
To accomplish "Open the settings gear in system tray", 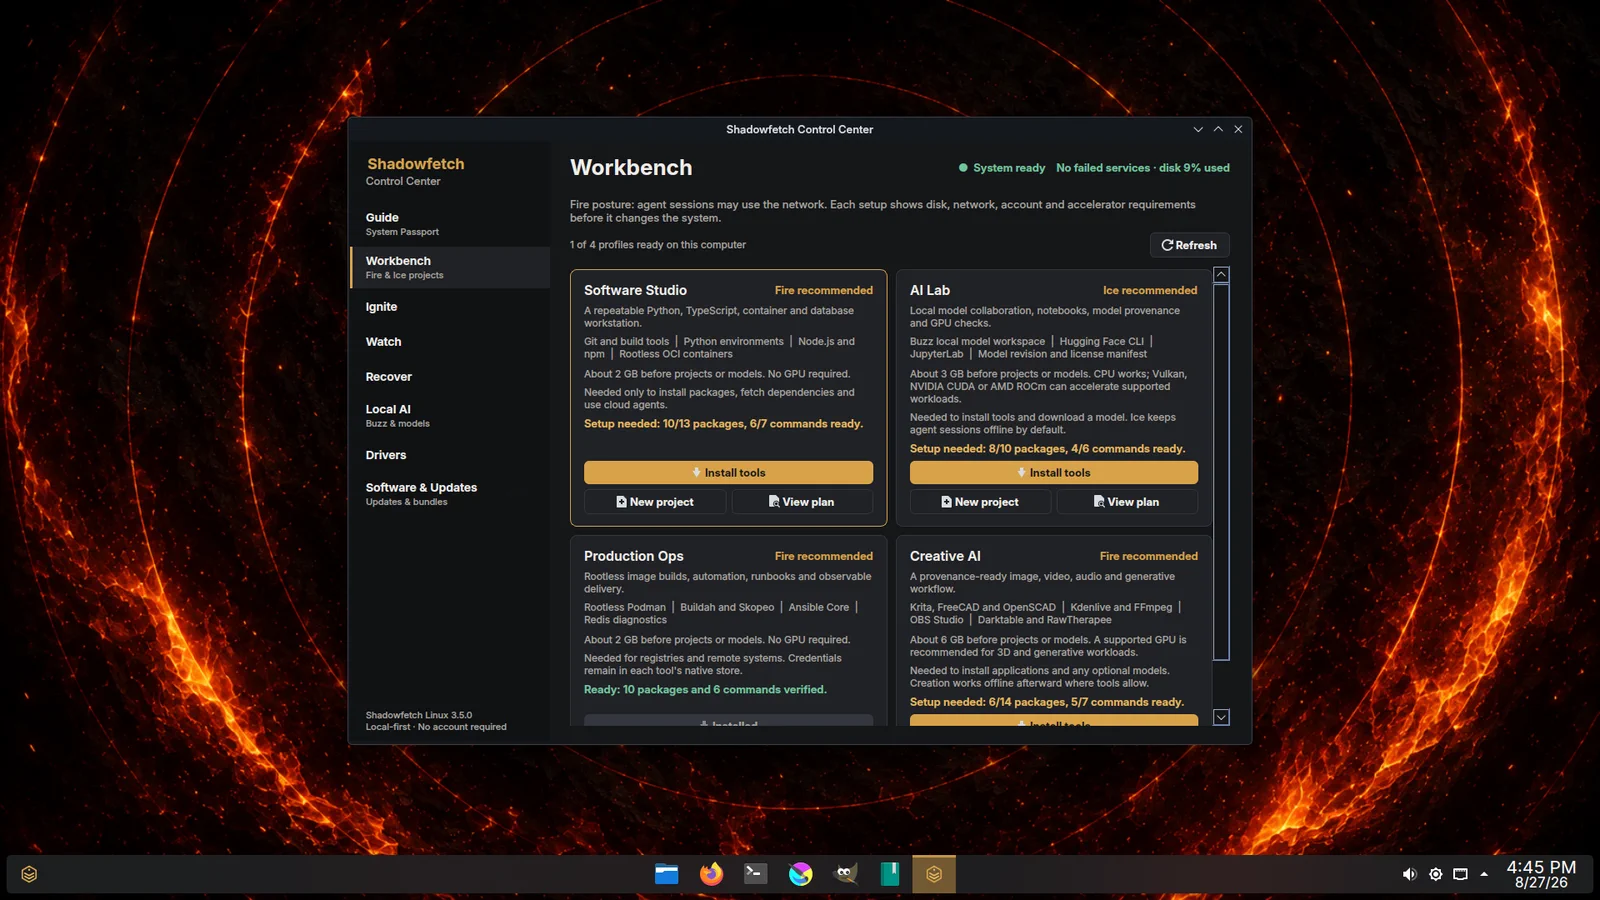I will pos(1435,874).
